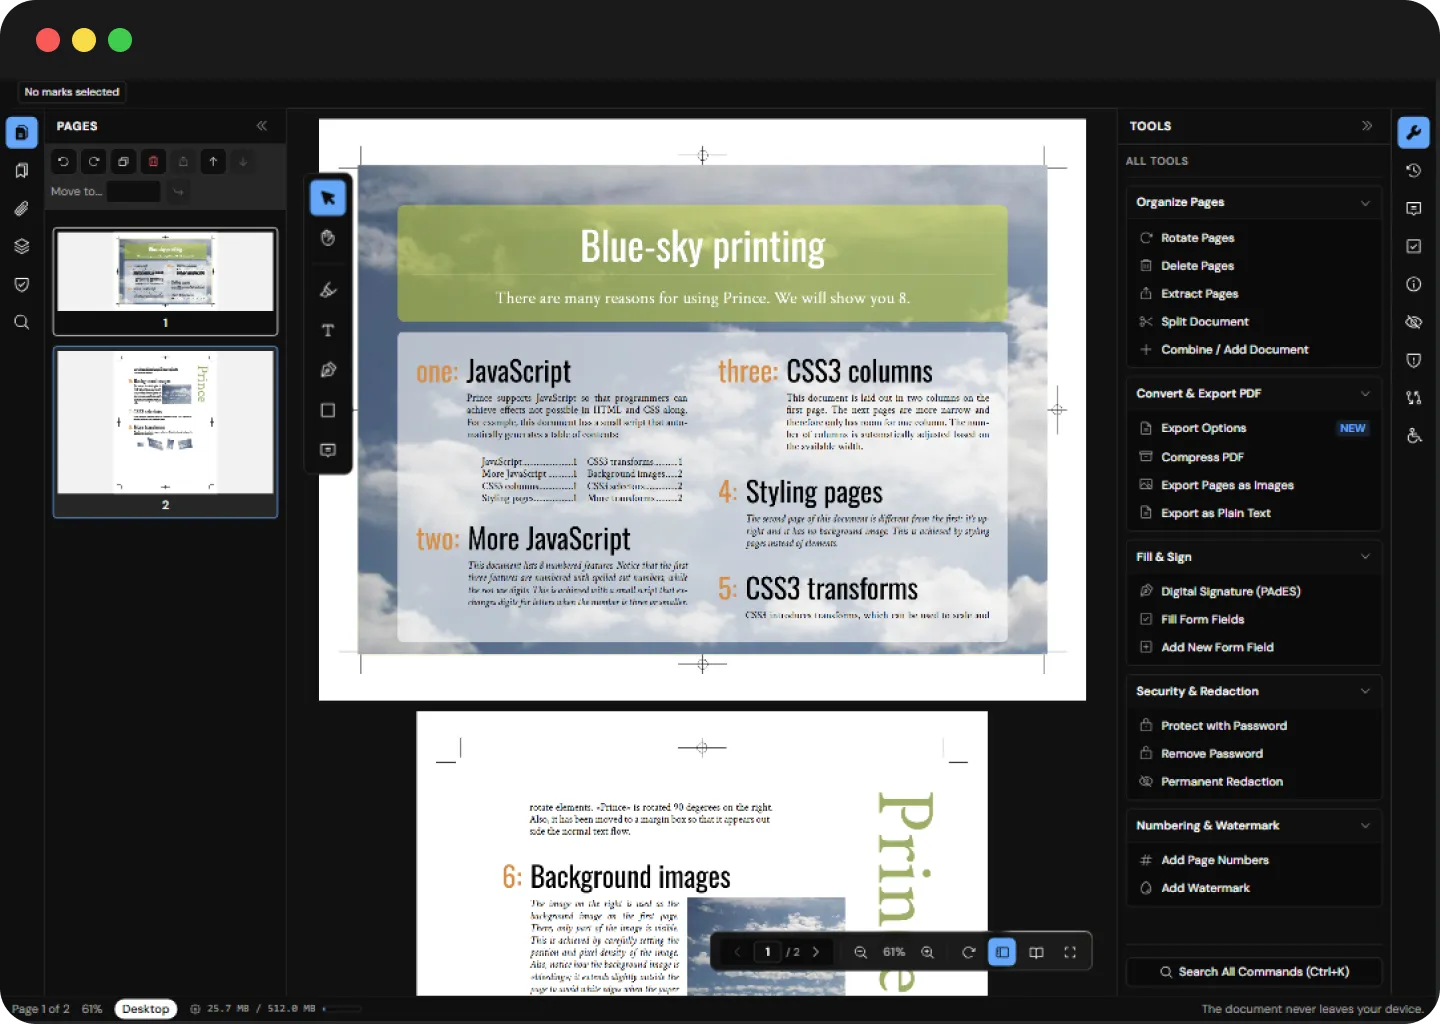
Task: Open the Attachments paperclip panel
Action: 22,209
